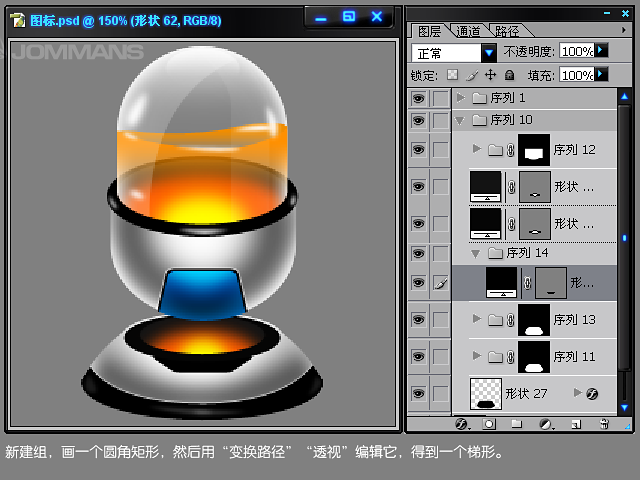Screen dimensions: 640x480
Task: Click the add layer mask icon
Action: point(489,424)
